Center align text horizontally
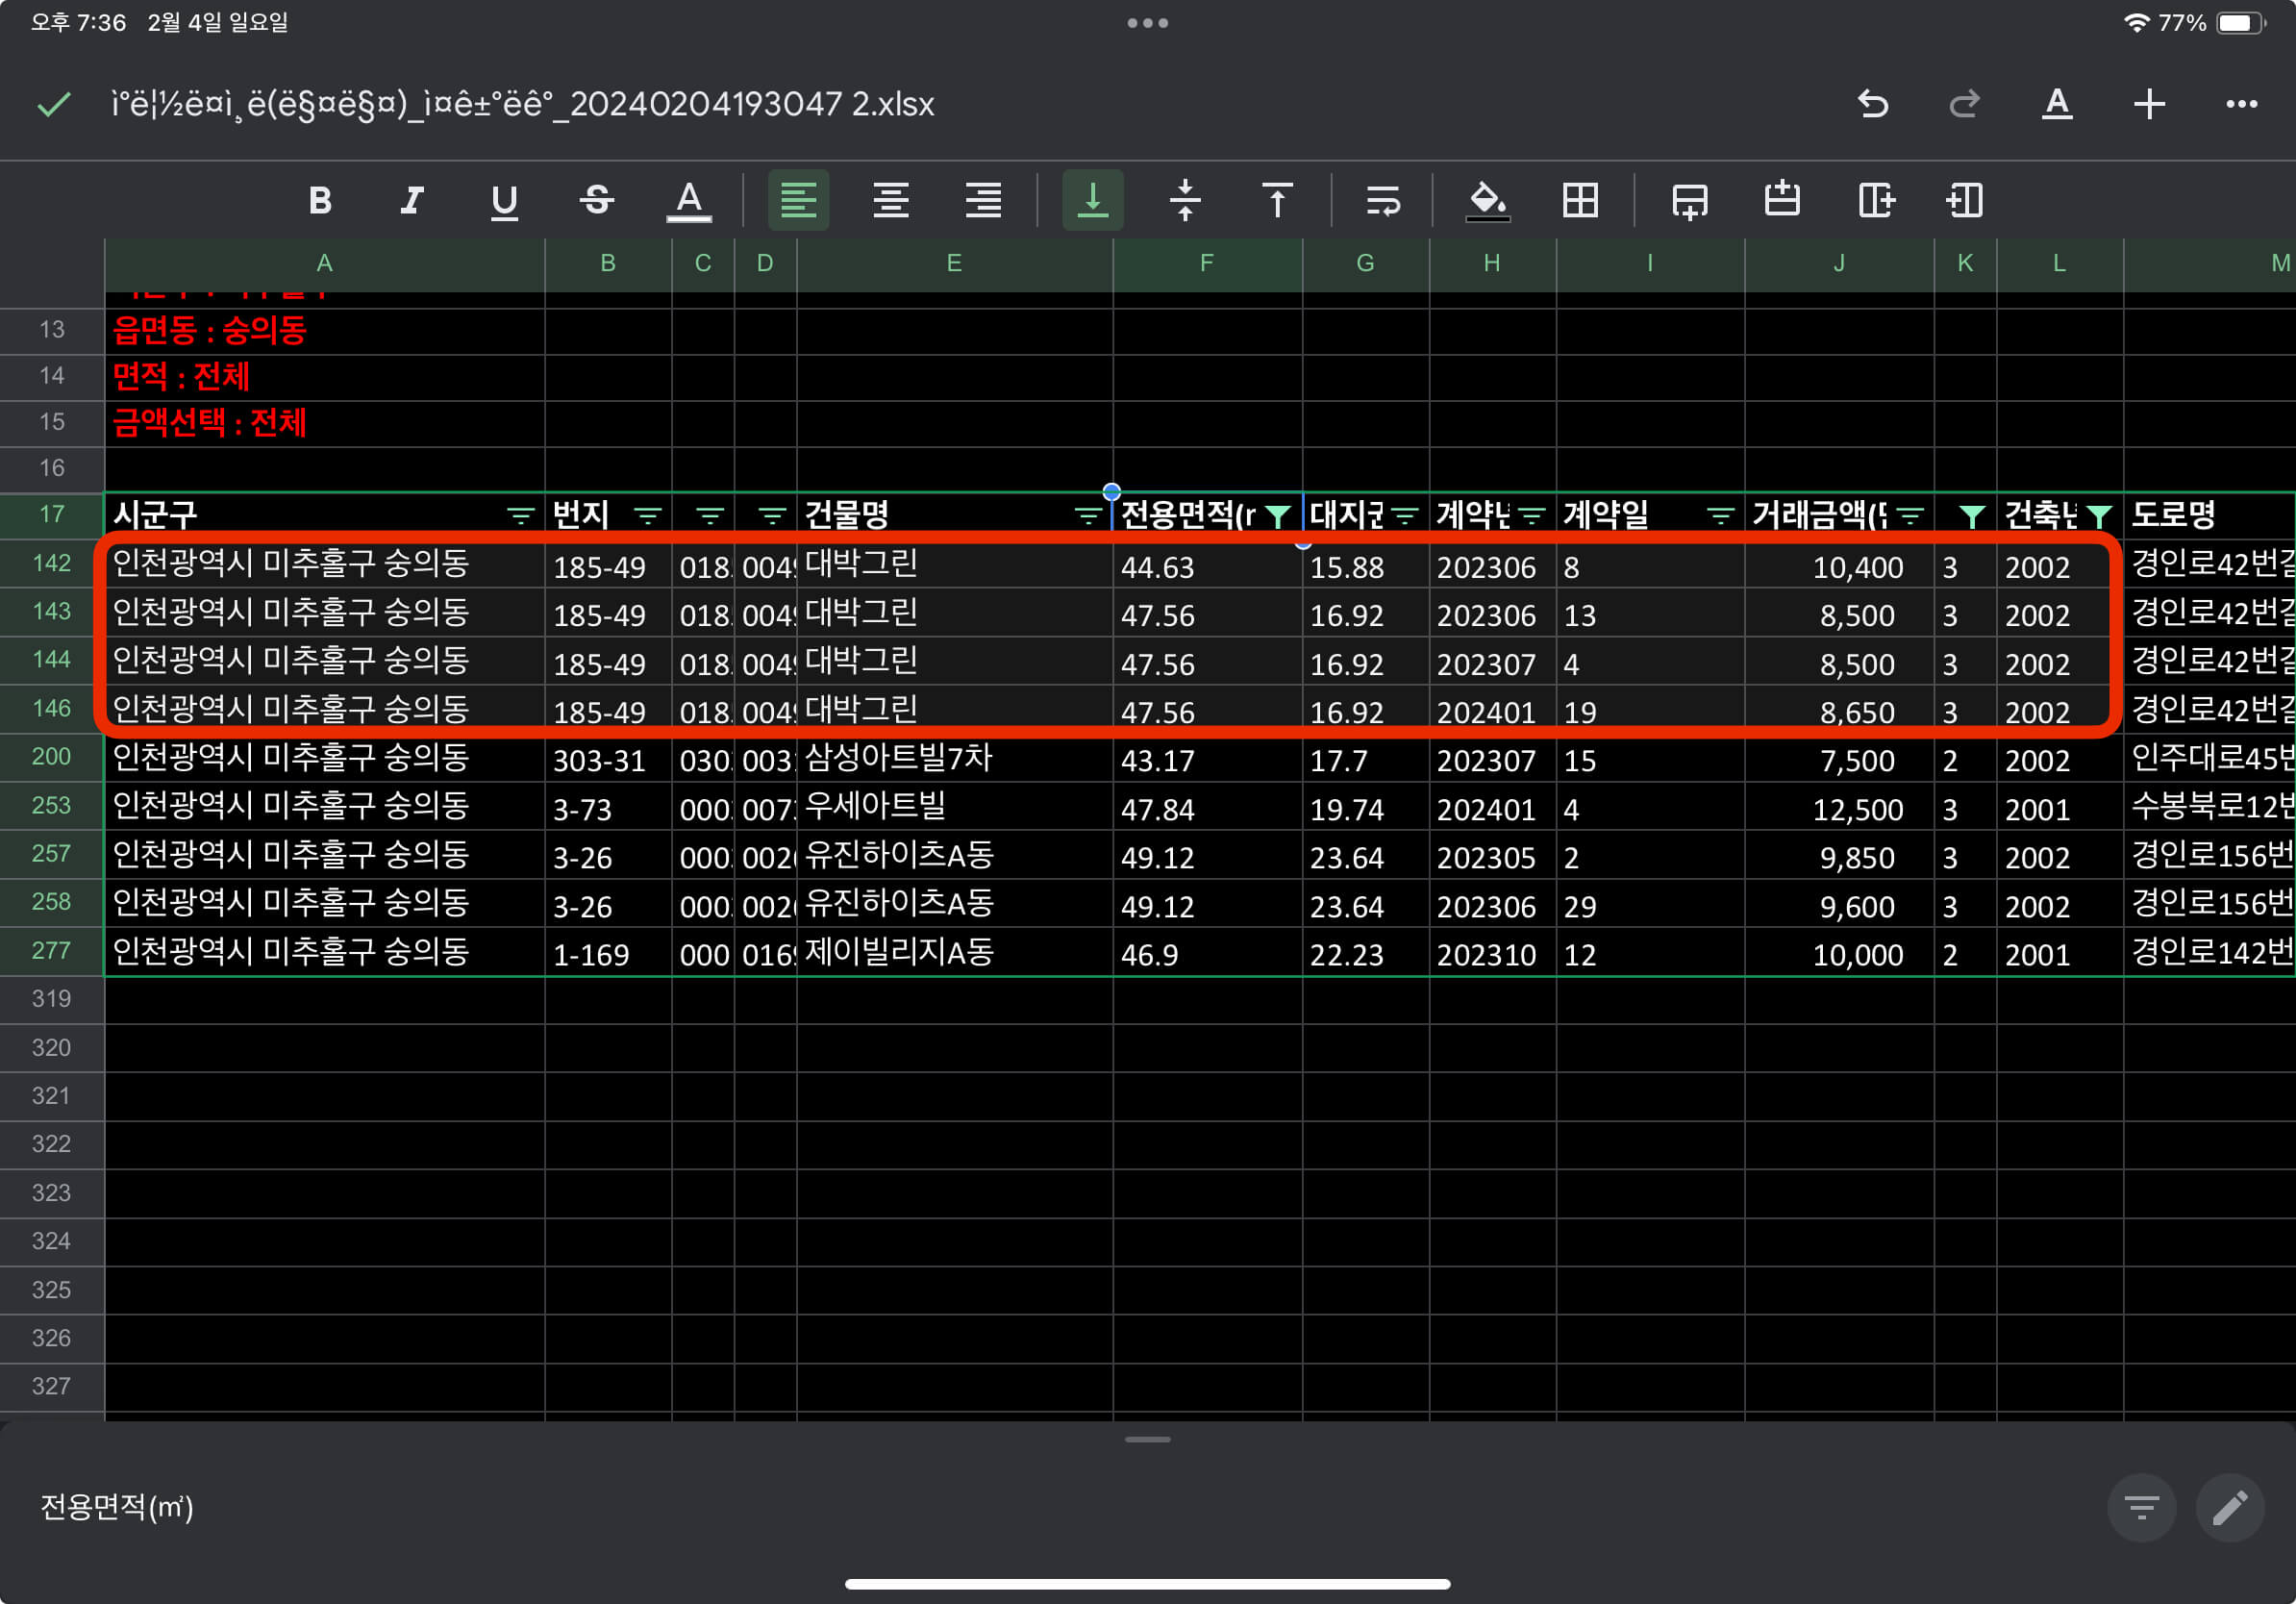 coord(890,201)
